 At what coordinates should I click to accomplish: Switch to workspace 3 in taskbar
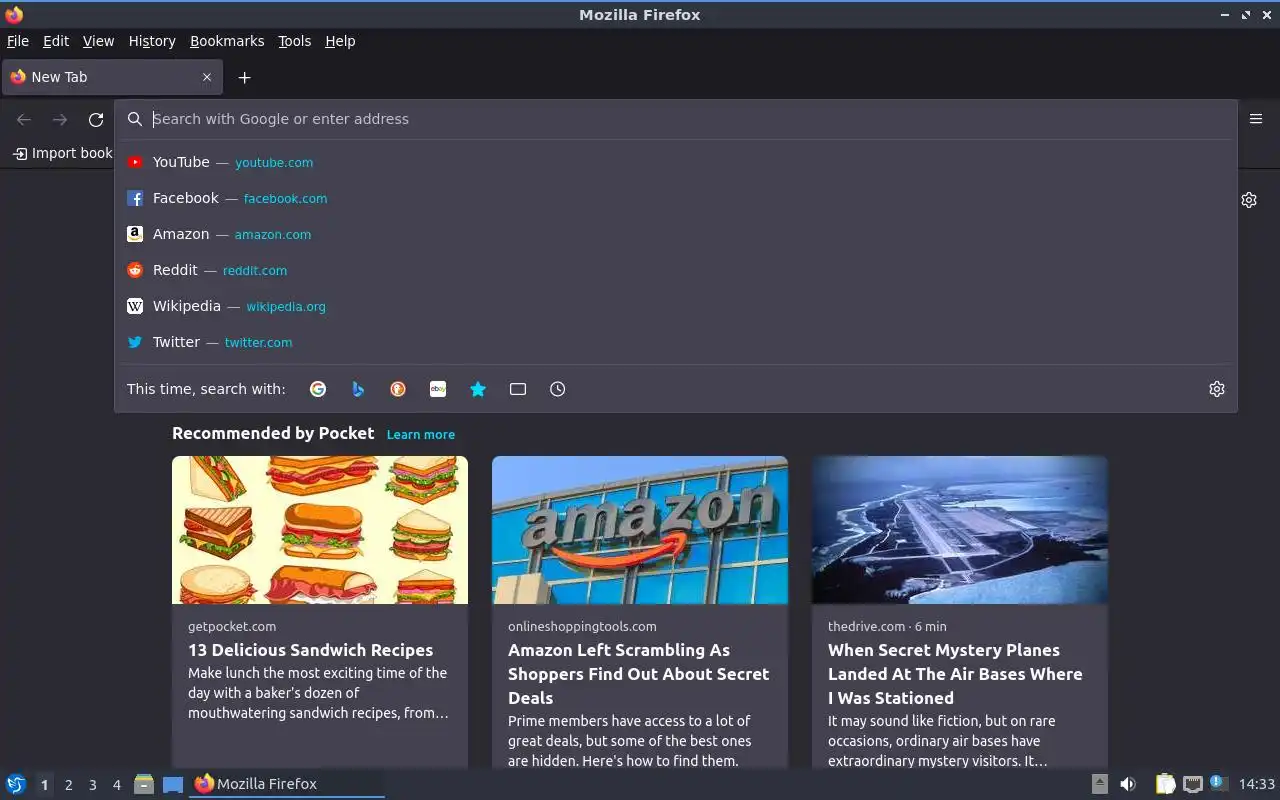[x=92, y=785]
